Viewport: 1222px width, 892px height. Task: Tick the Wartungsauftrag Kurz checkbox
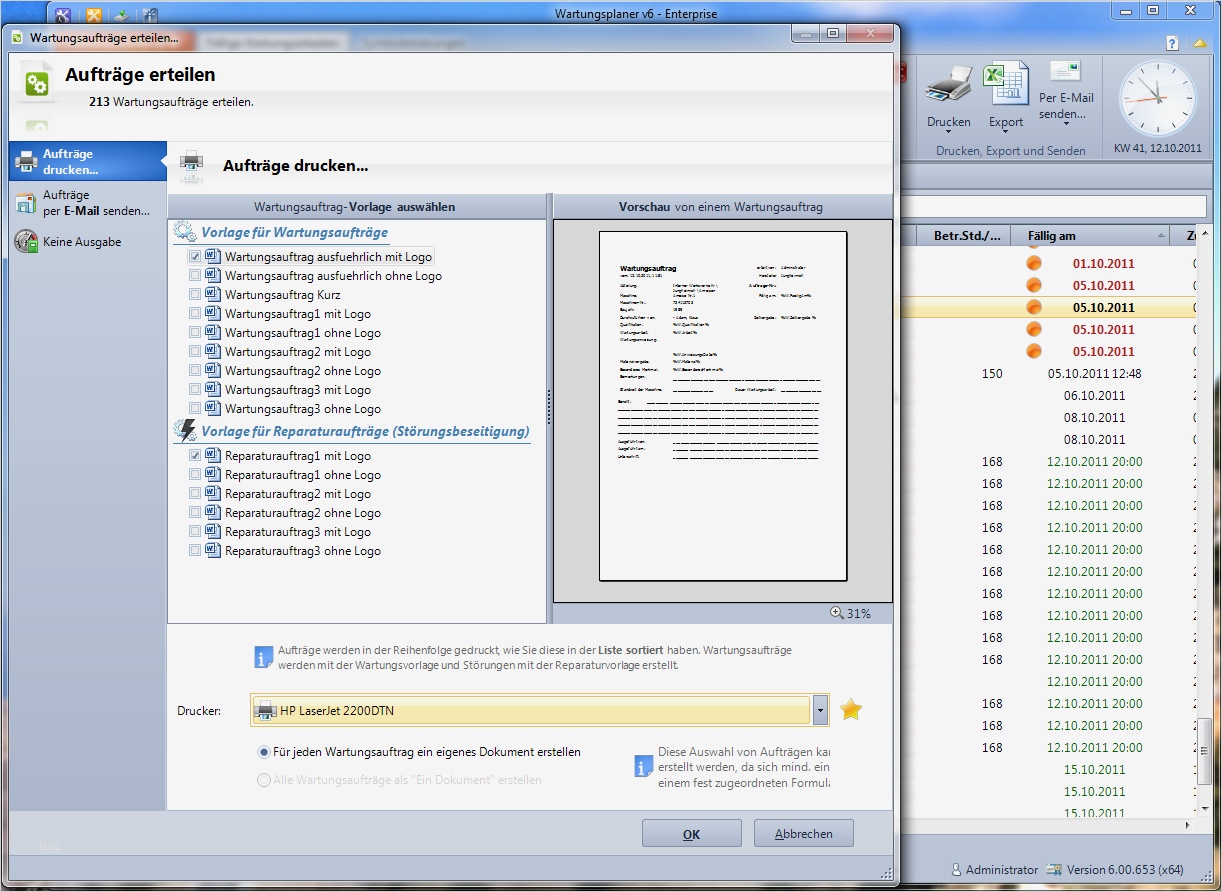click(195, 294)
